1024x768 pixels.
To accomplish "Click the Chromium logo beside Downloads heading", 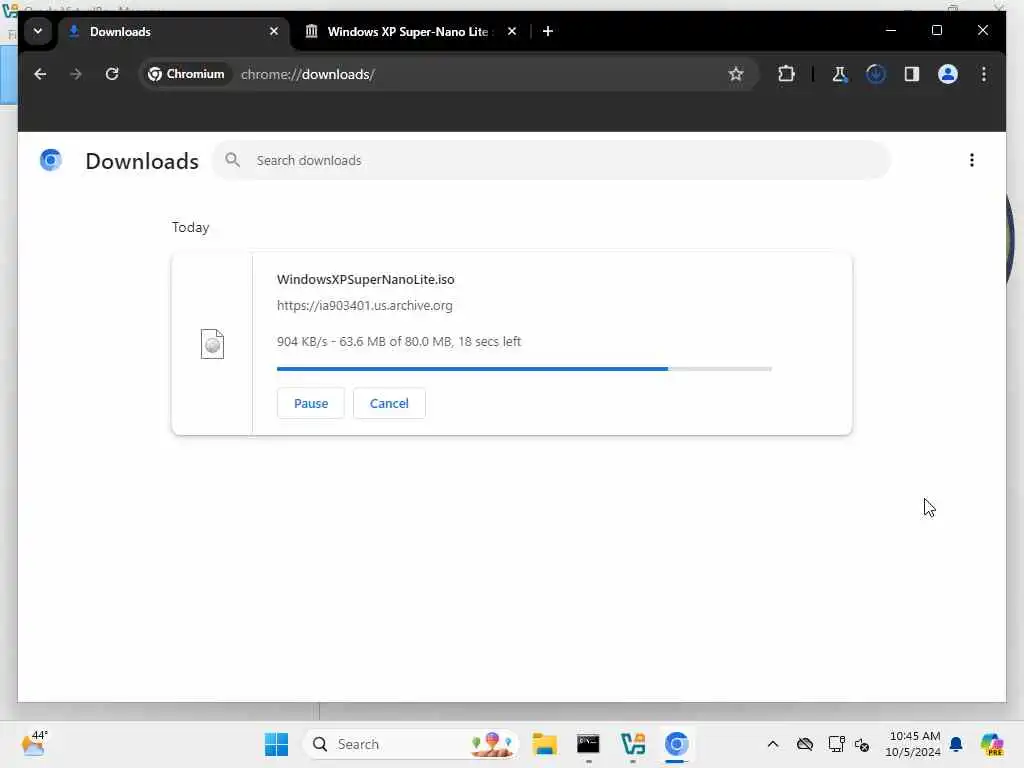I will click(x=51, y=160).
